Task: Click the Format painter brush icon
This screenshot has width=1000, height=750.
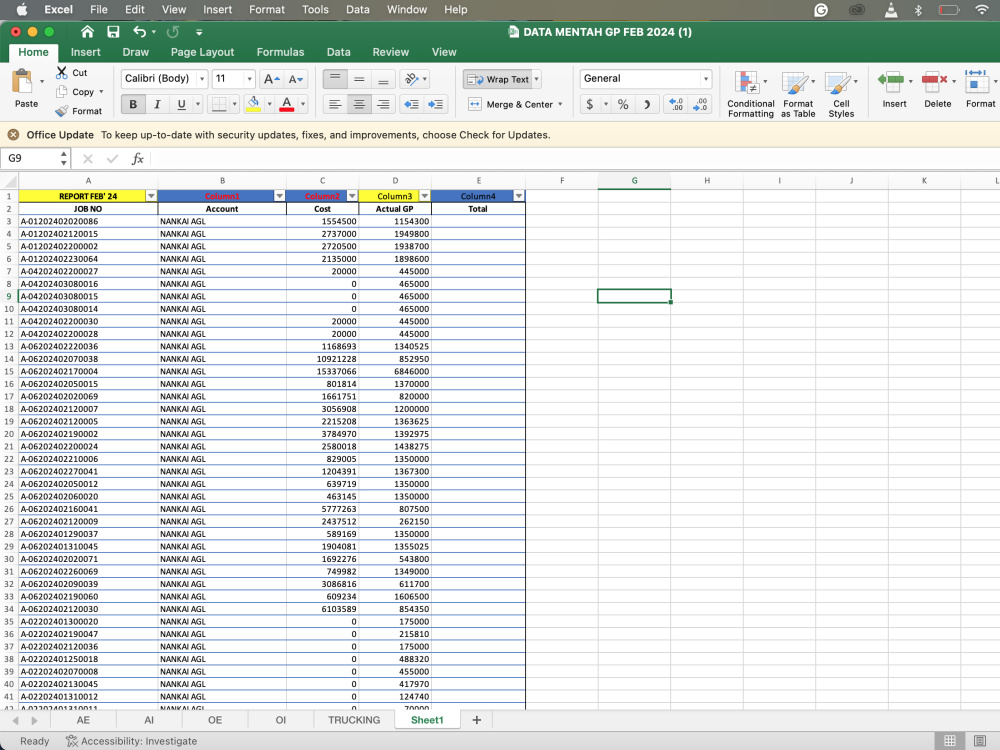Action: [x=61, y=111]
